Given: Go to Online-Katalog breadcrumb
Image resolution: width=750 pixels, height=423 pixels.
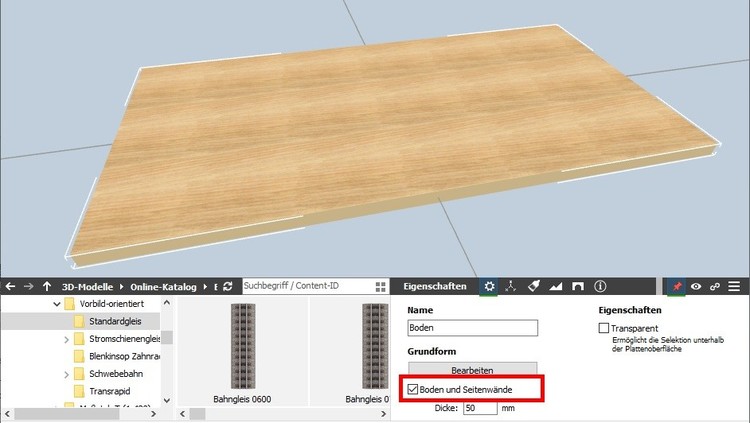Looking at the screenshot, I should pos(164,286).
